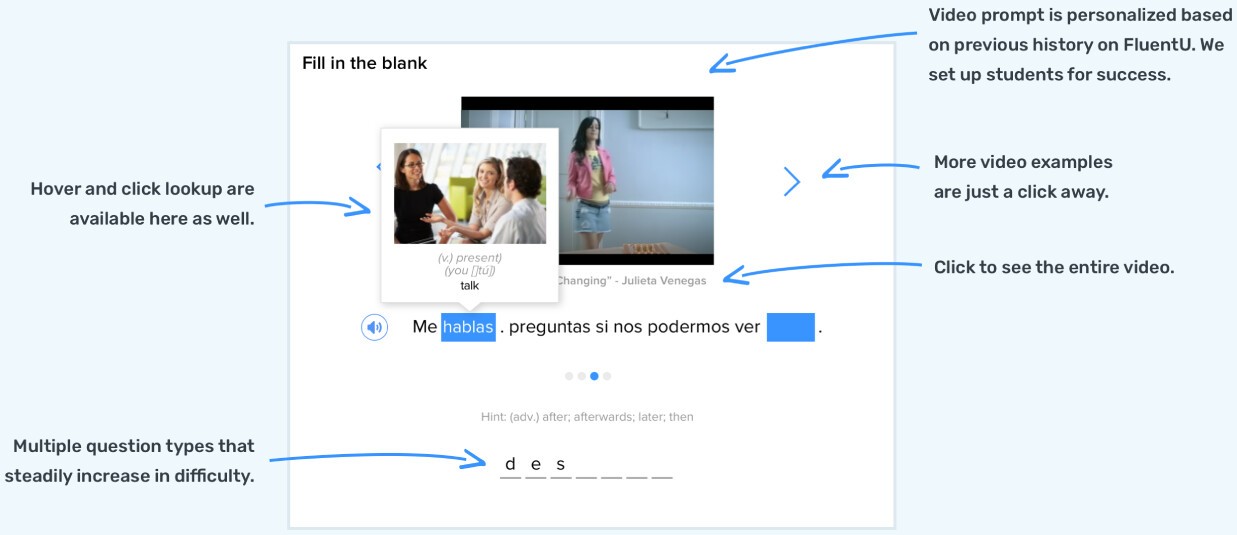
Task: Click the conversation photo in the lookup popup
Action: coord(470,193)
